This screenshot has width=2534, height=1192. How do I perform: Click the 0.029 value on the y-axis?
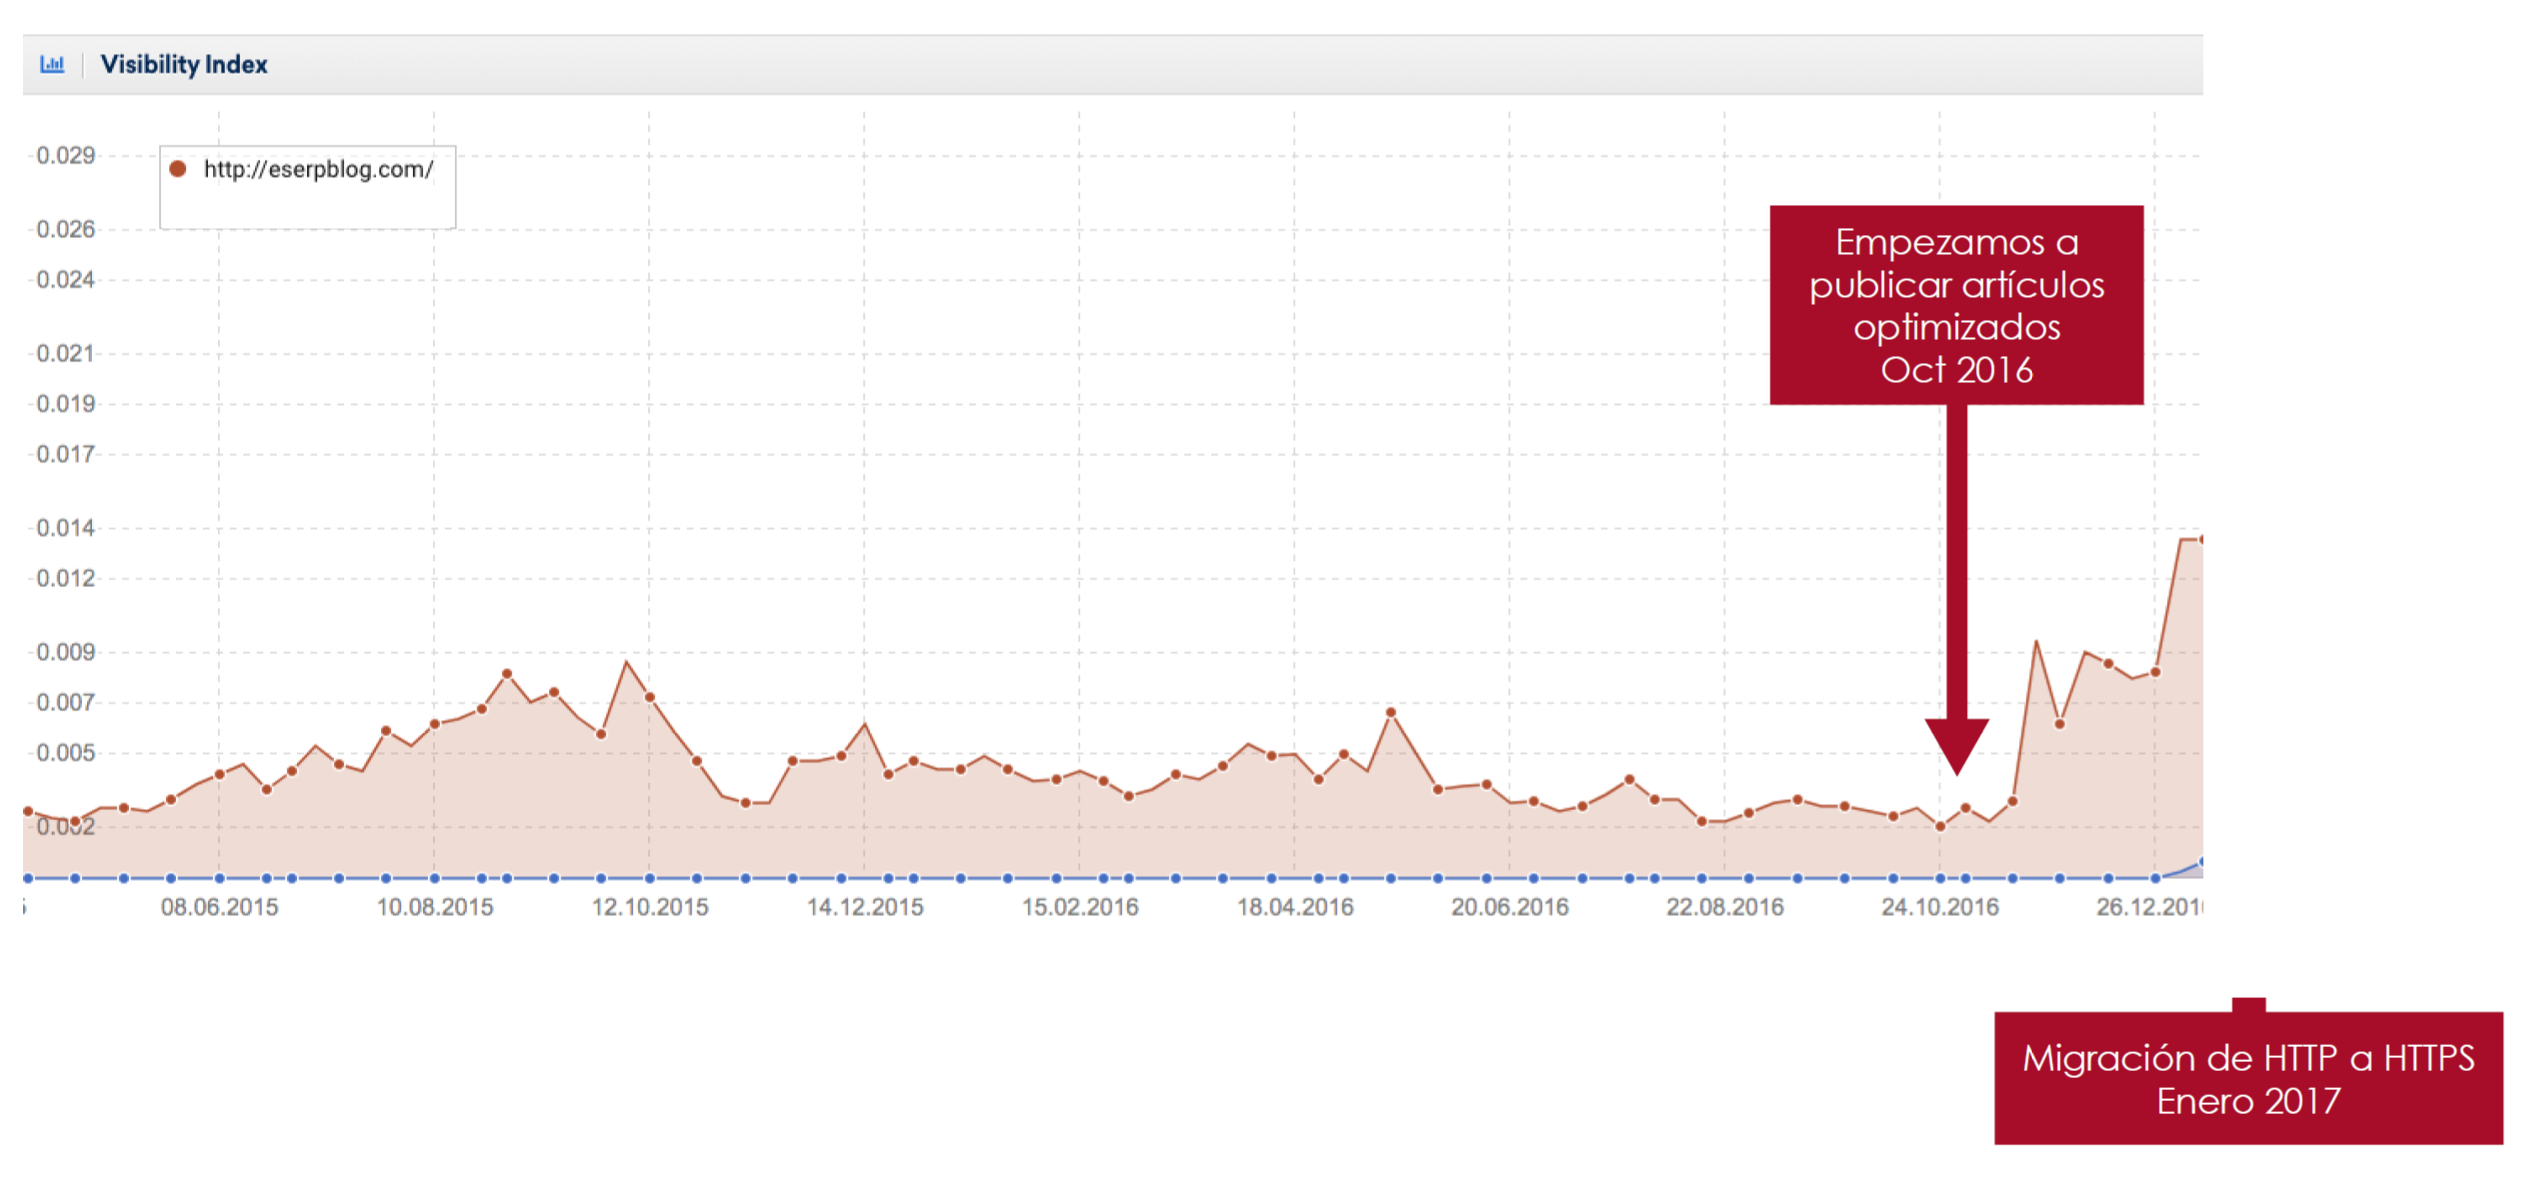(x=65, y=155)
